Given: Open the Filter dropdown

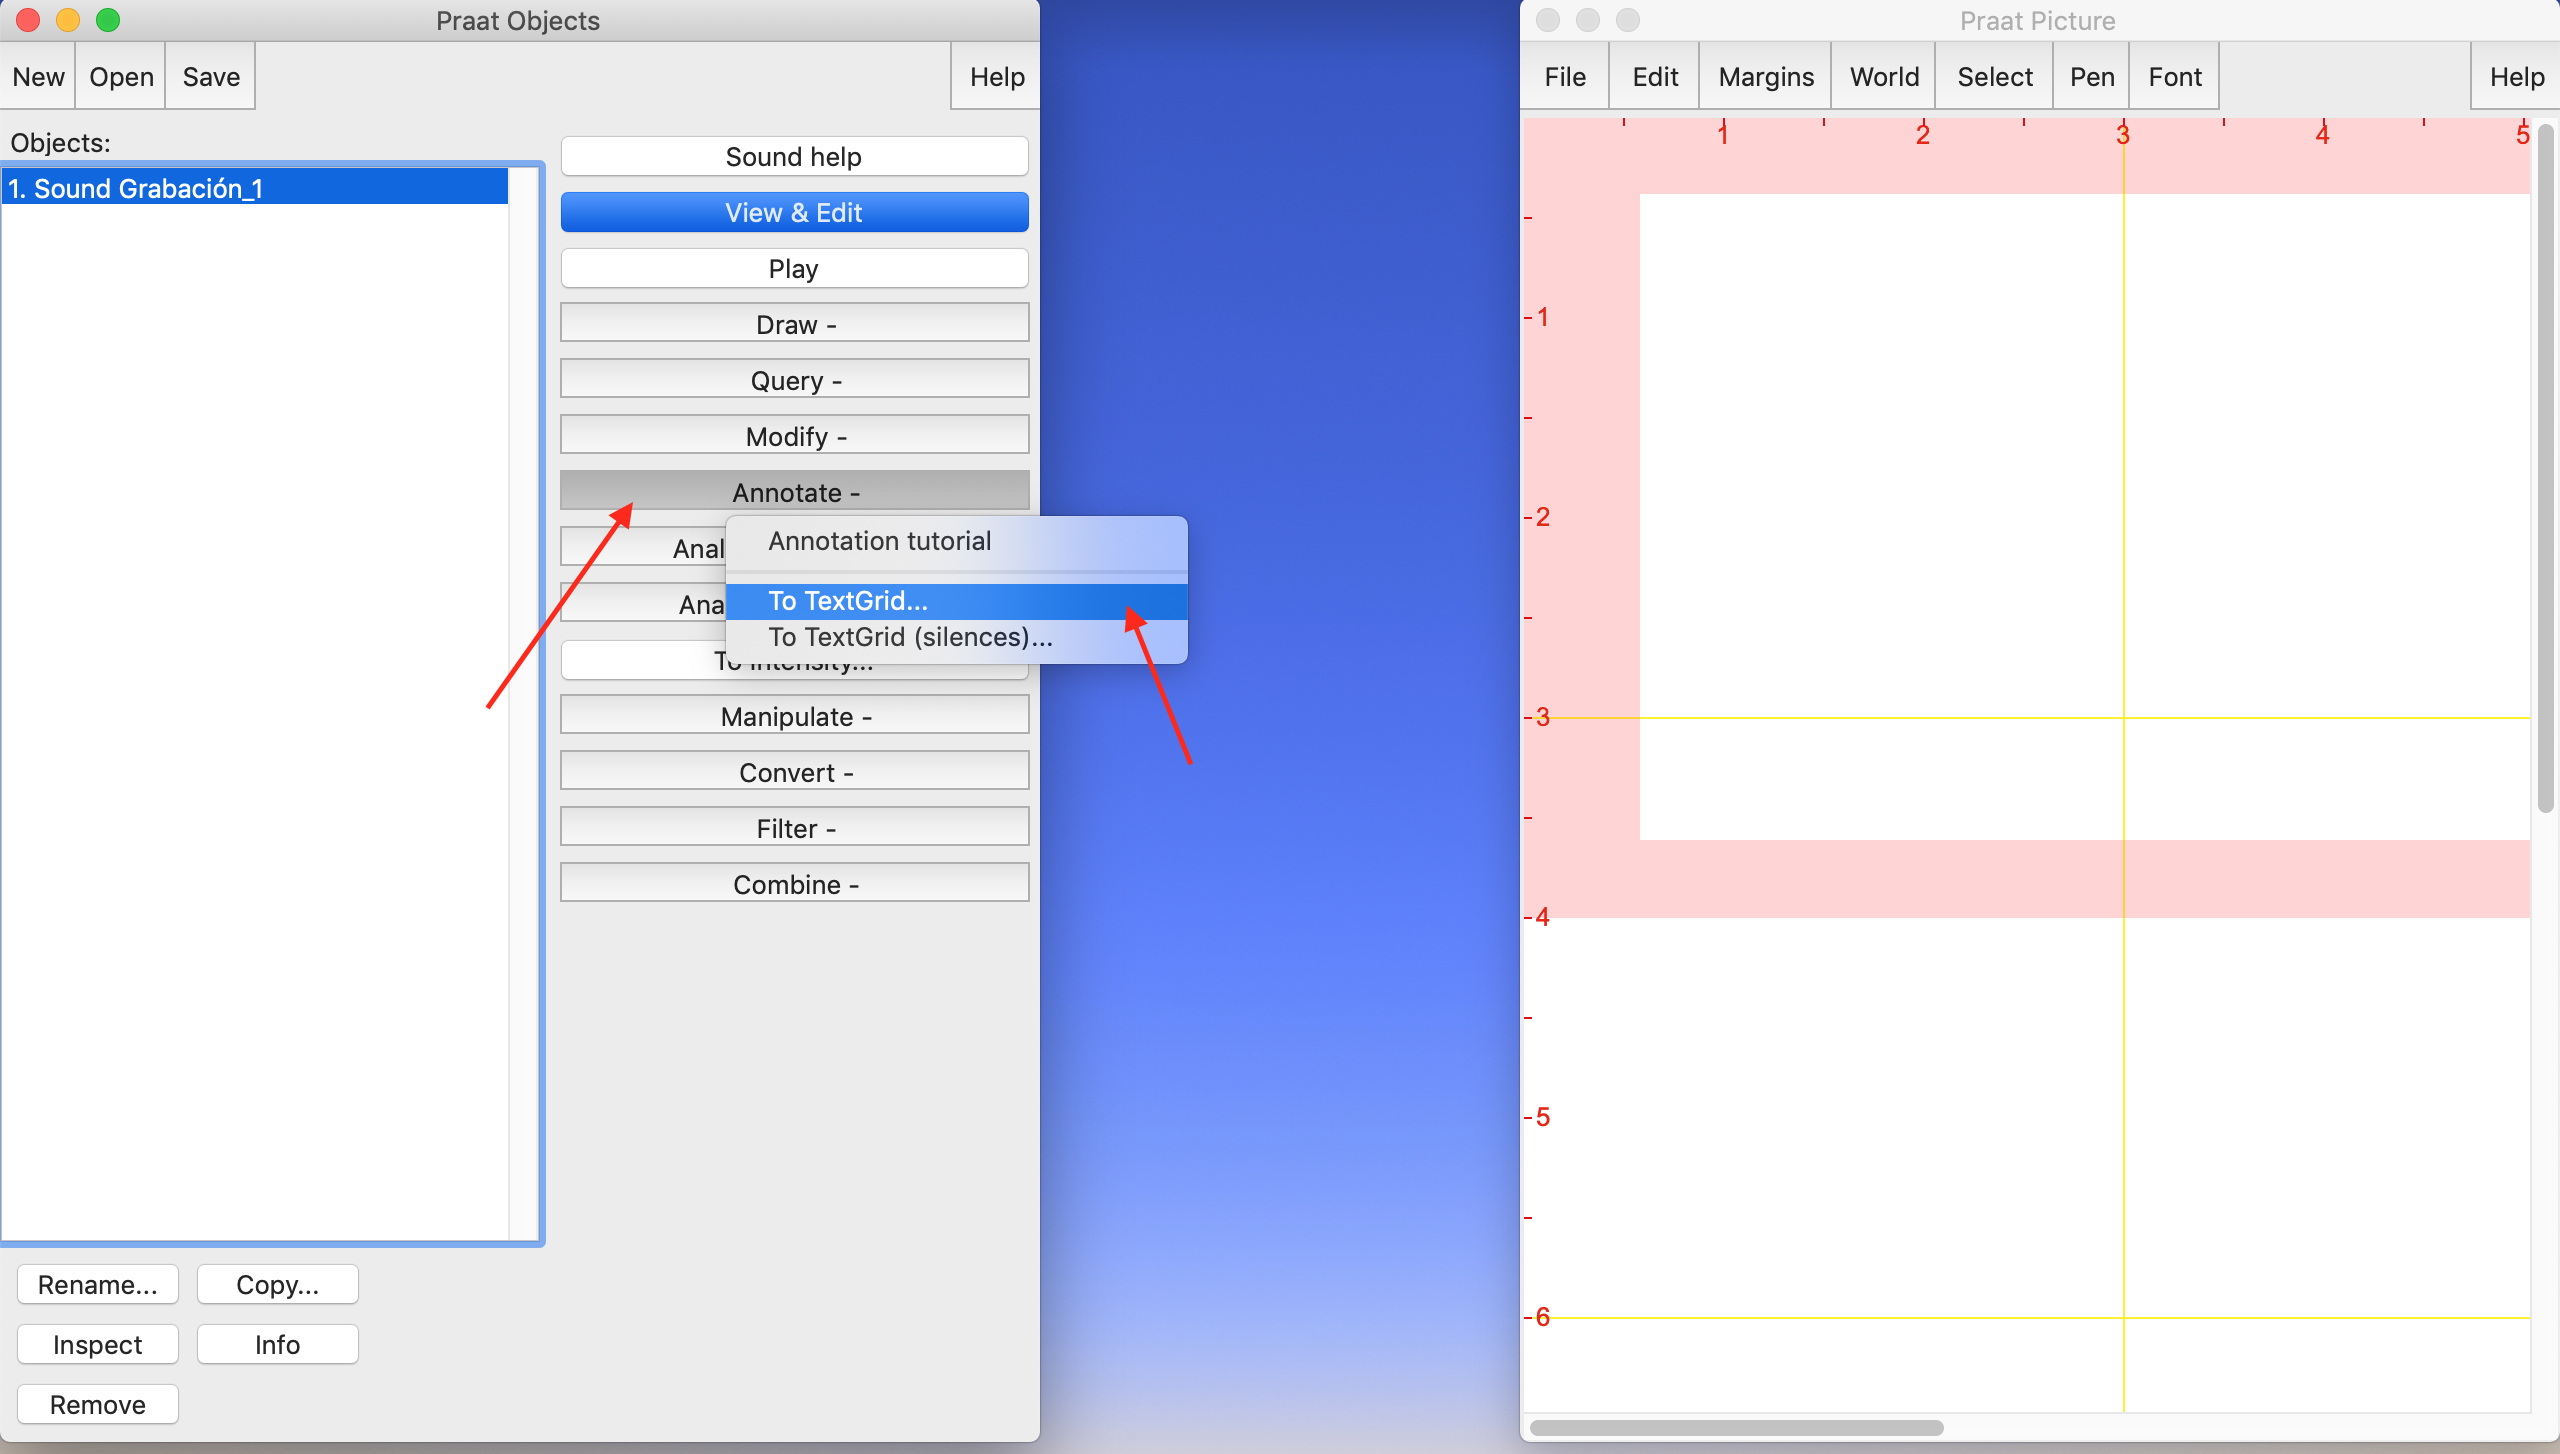Looking at the screenshot, I should tap(794, 829).
